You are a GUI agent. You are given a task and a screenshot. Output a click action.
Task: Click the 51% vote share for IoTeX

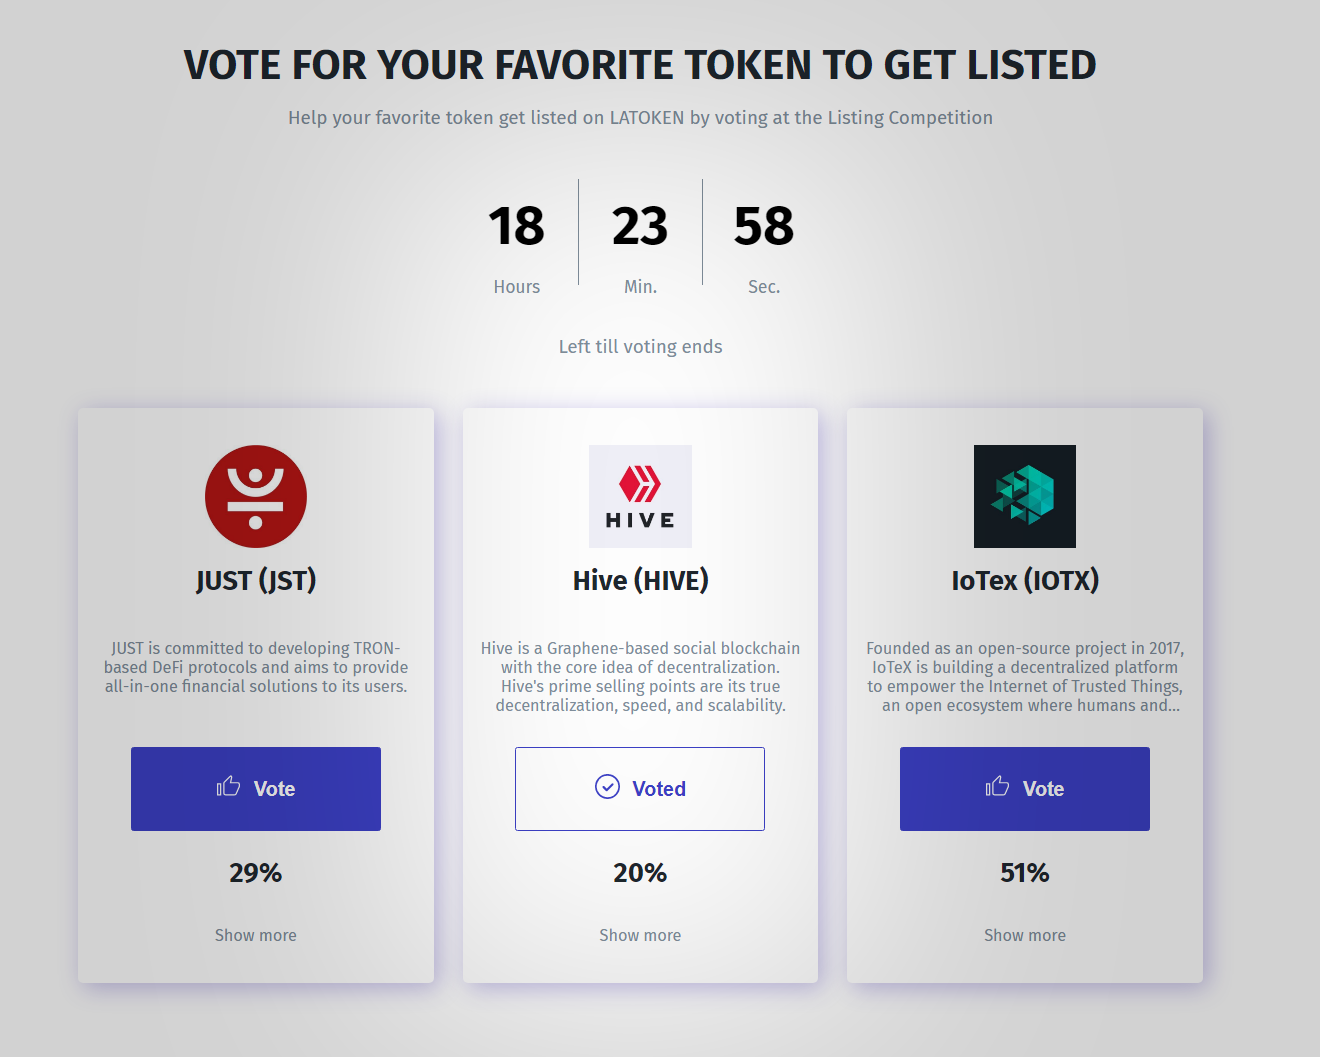pyautogui.click(x=1025, y=873)
